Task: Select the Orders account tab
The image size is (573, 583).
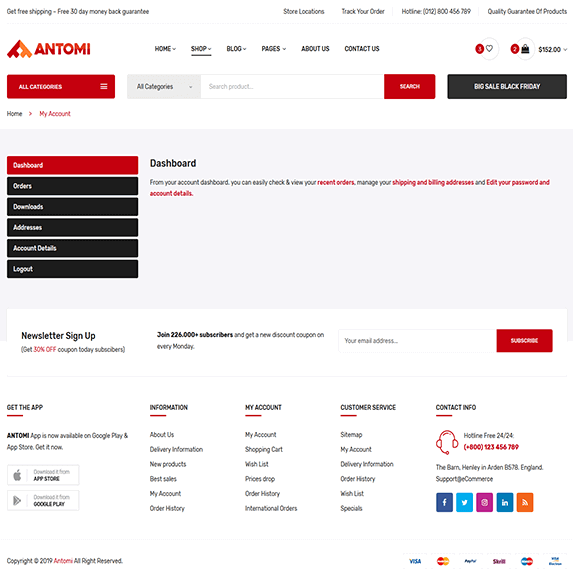Action: click(x=73, y=186)
